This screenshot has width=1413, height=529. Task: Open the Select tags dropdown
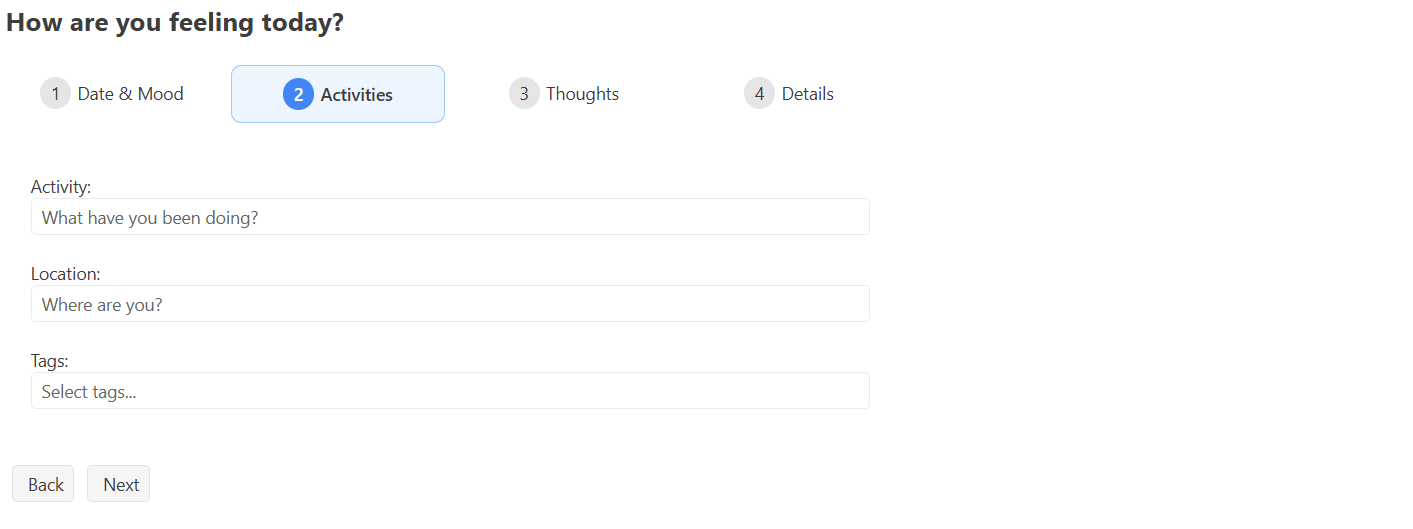coord(450,391)
